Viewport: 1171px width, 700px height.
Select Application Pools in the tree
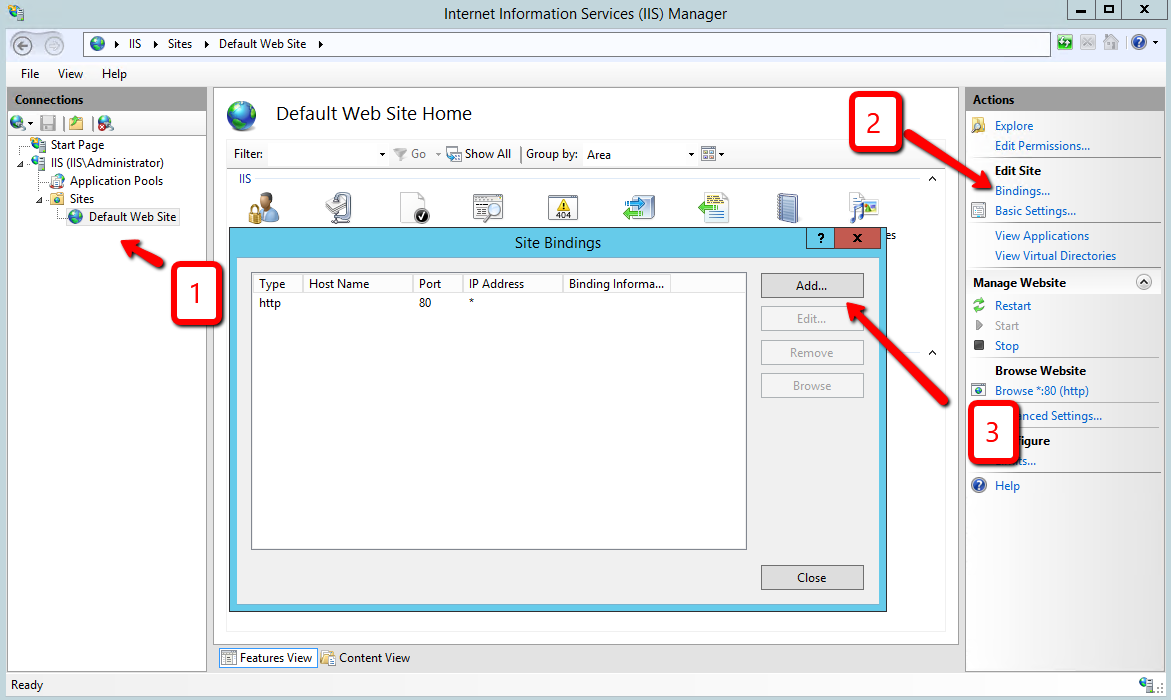tap(116, 181)
